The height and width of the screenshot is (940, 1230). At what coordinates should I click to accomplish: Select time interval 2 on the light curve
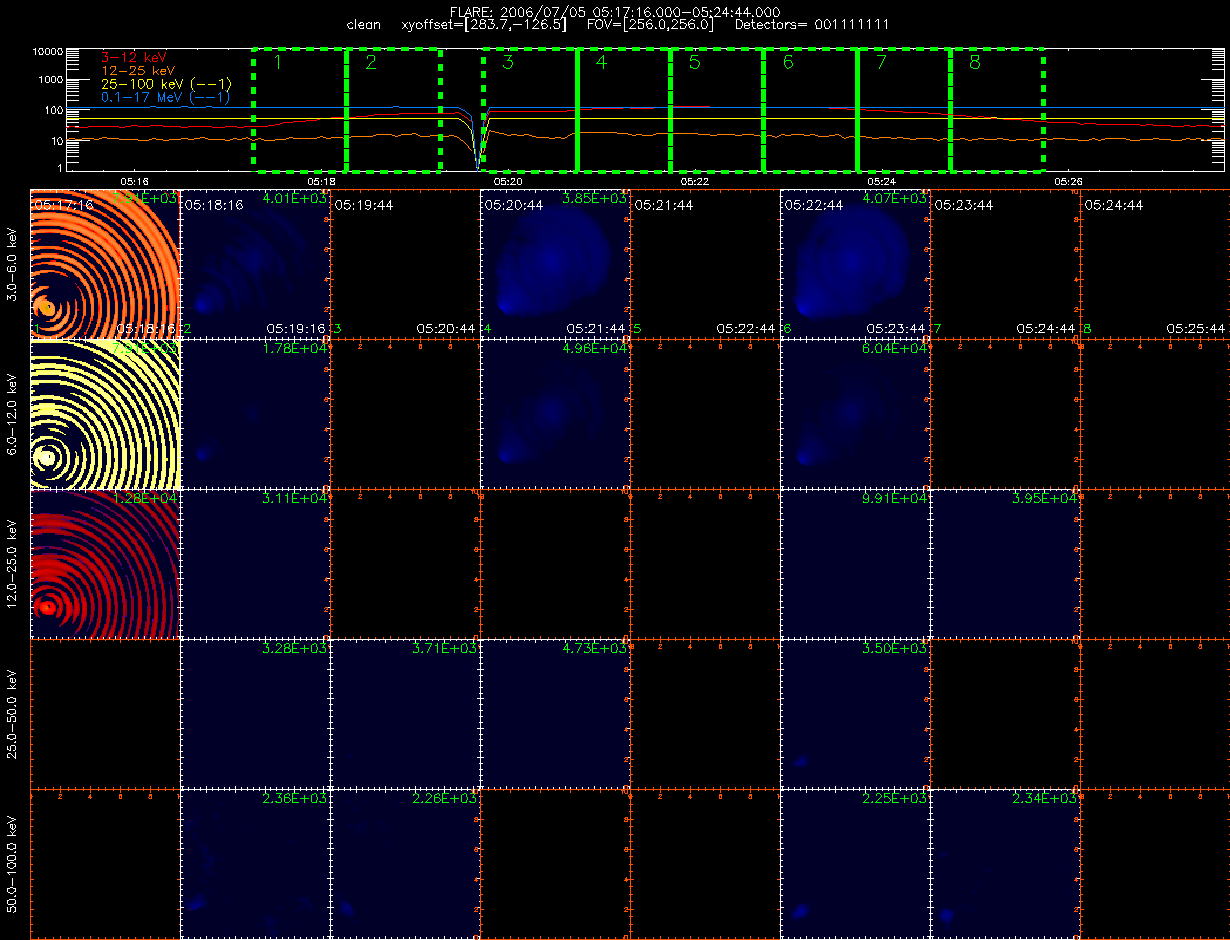394,109
